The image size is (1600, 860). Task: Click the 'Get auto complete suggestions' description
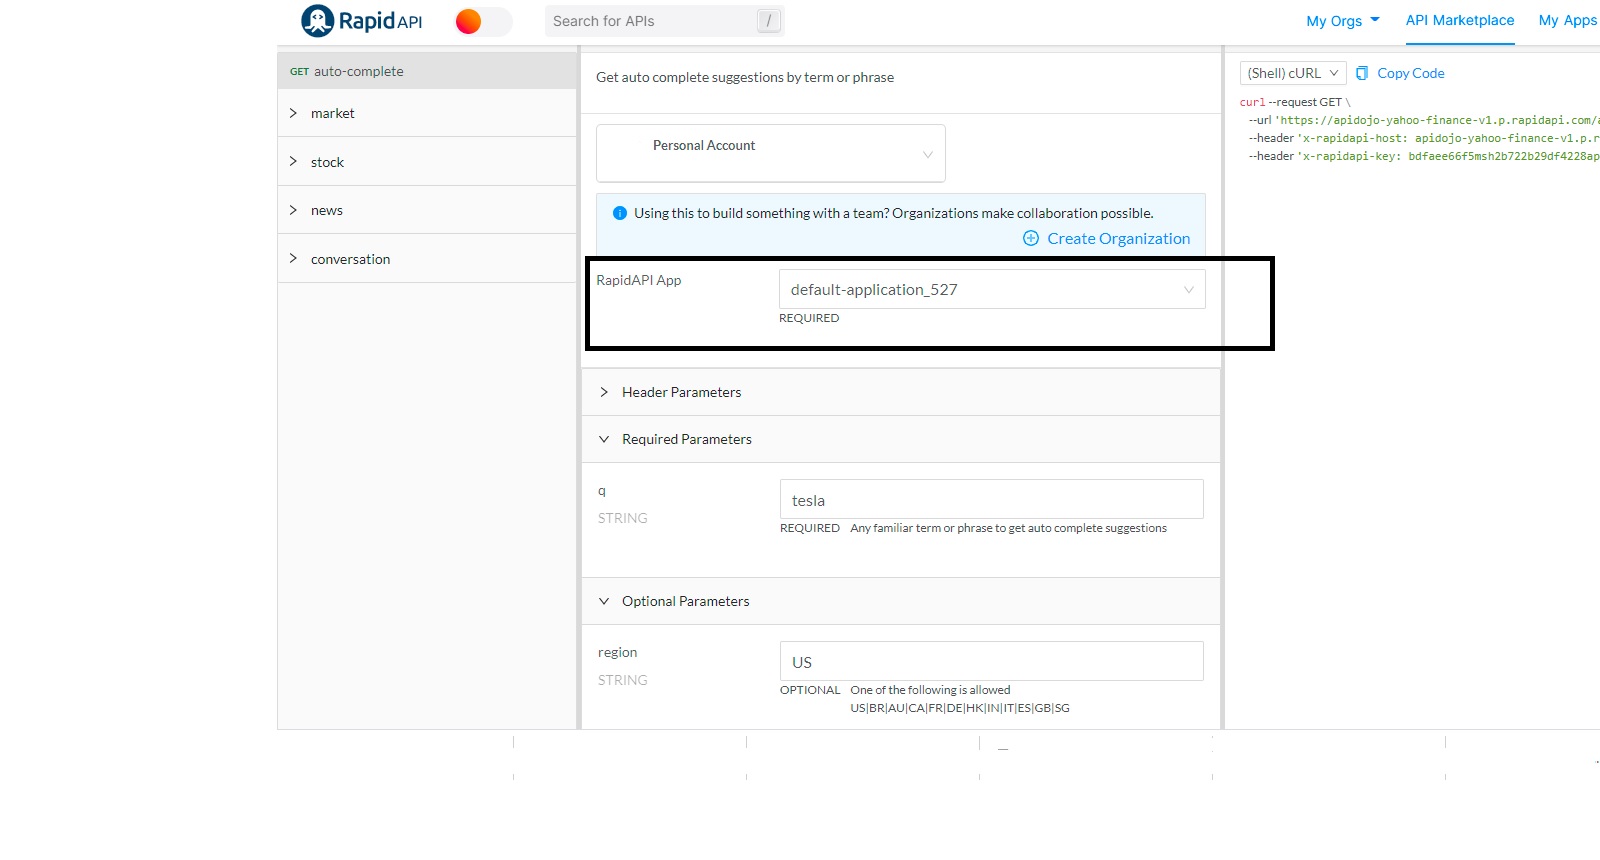click(x=745, y=77)
